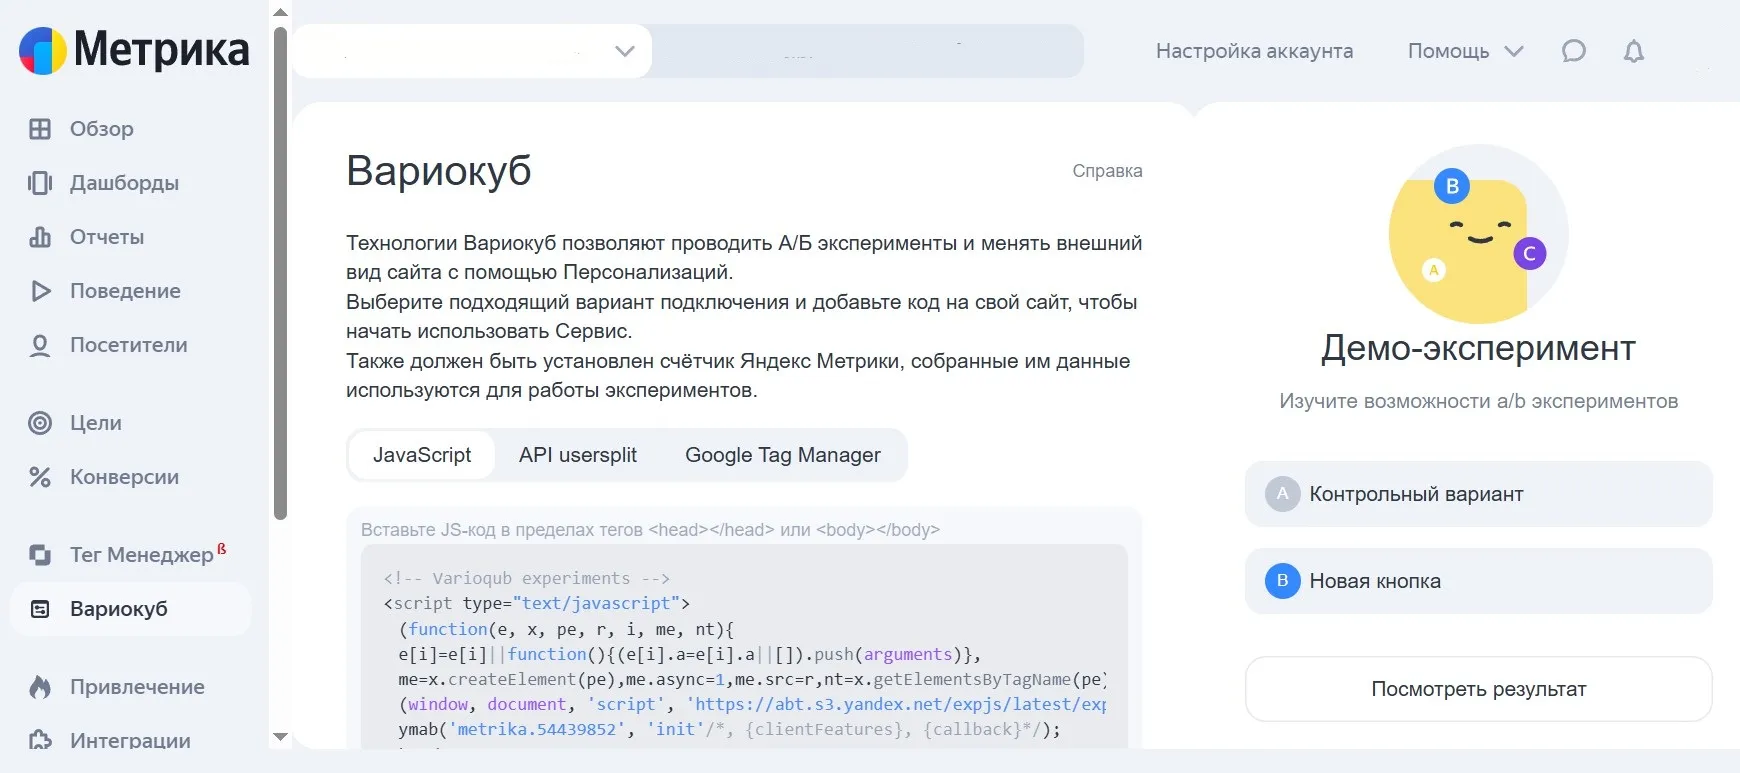Click the Поведение play icon
The width and height of the screenshot is (1740, 773).
[x=40, y=291]
